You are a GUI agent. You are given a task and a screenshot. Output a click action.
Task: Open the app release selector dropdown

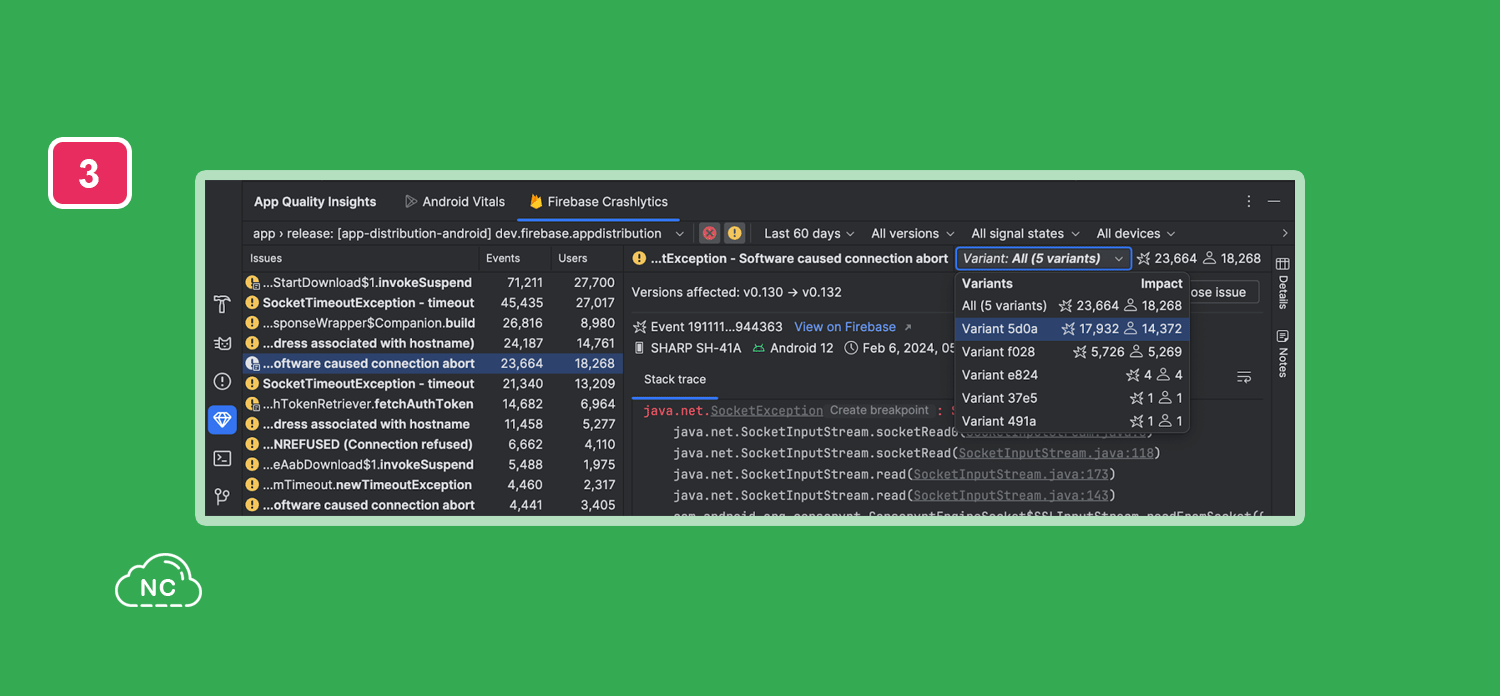pos(468,233)
